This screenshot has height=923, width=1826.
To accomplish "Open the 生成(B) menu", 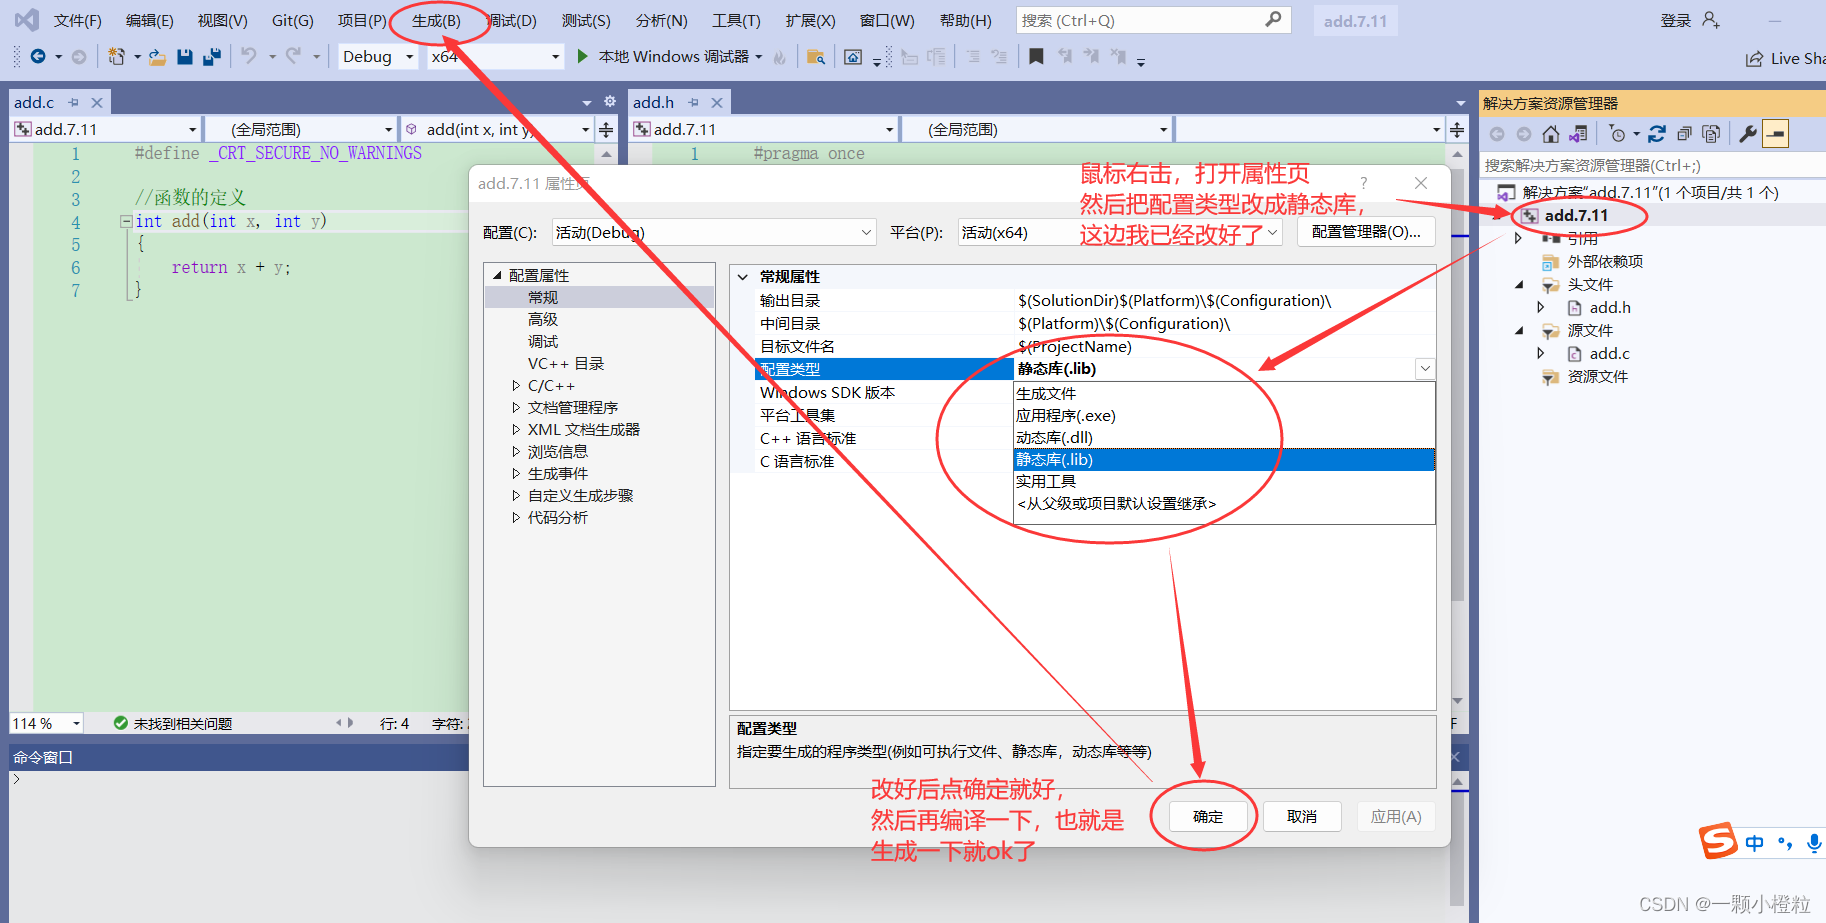I will (436, 21).
